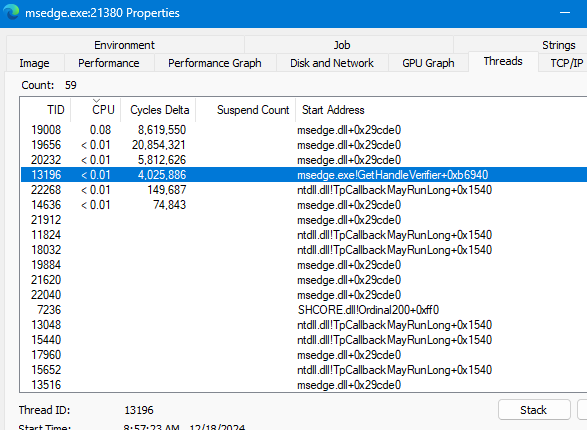587x430 pixels.
Task: Sort by the CPU column header
Action: click(95, 110)
